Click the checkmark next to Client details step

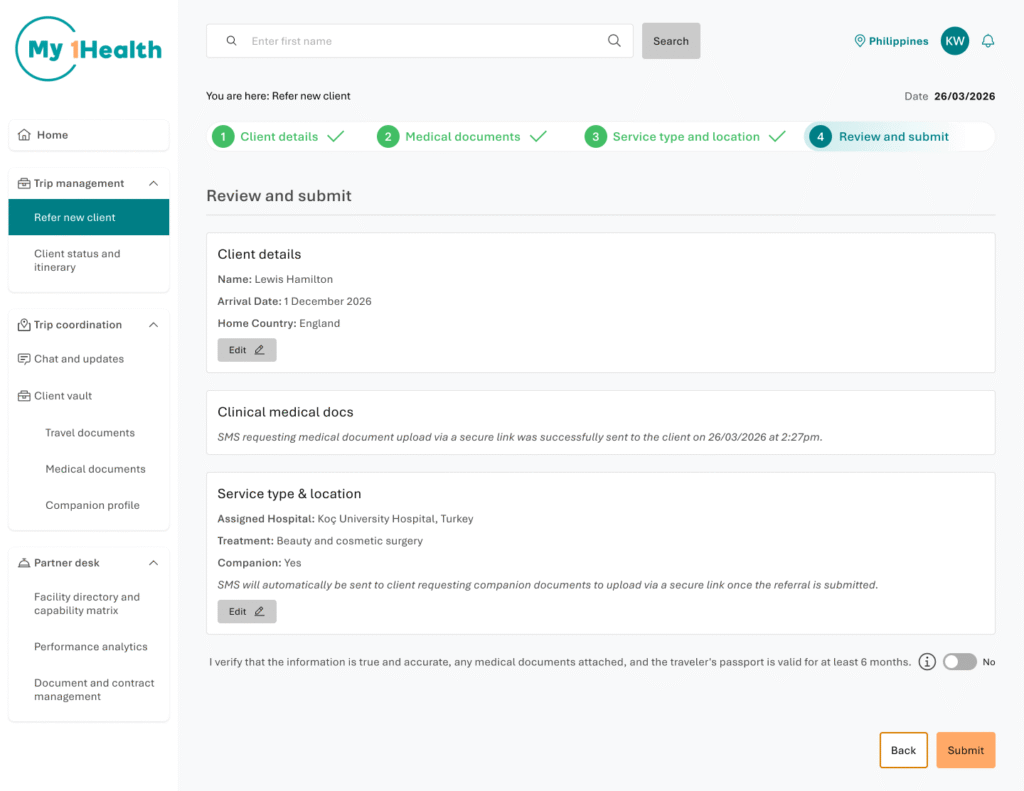click(x=336, y=137)
